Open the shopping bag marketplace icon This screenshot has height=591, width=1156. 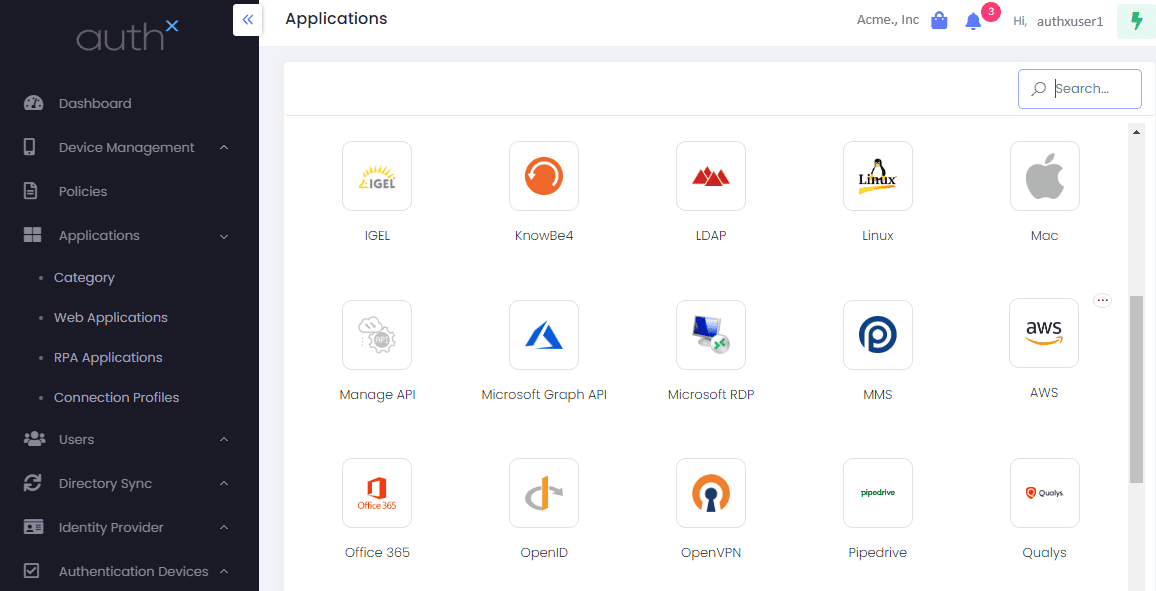click(939, 21)
